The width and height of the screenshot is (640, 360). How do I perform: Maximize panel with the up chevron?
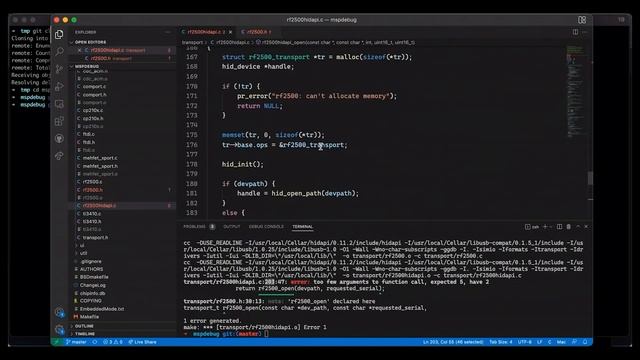coord(578,227)
